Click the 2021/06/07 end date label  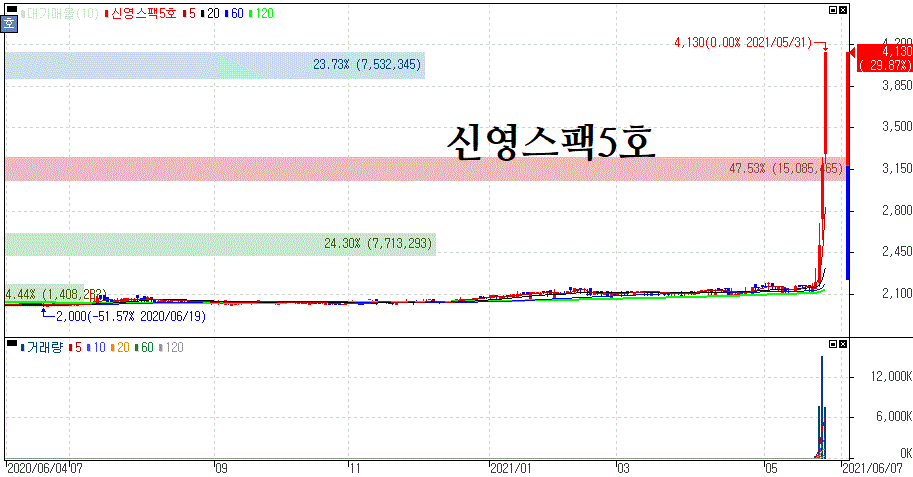click(x=872, y=468)
